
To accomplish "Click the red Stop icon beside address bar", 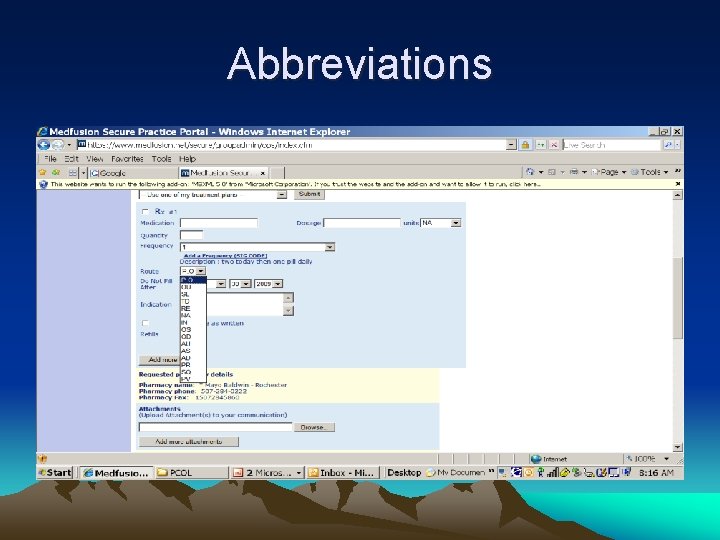I will click(x=554, y=145).
